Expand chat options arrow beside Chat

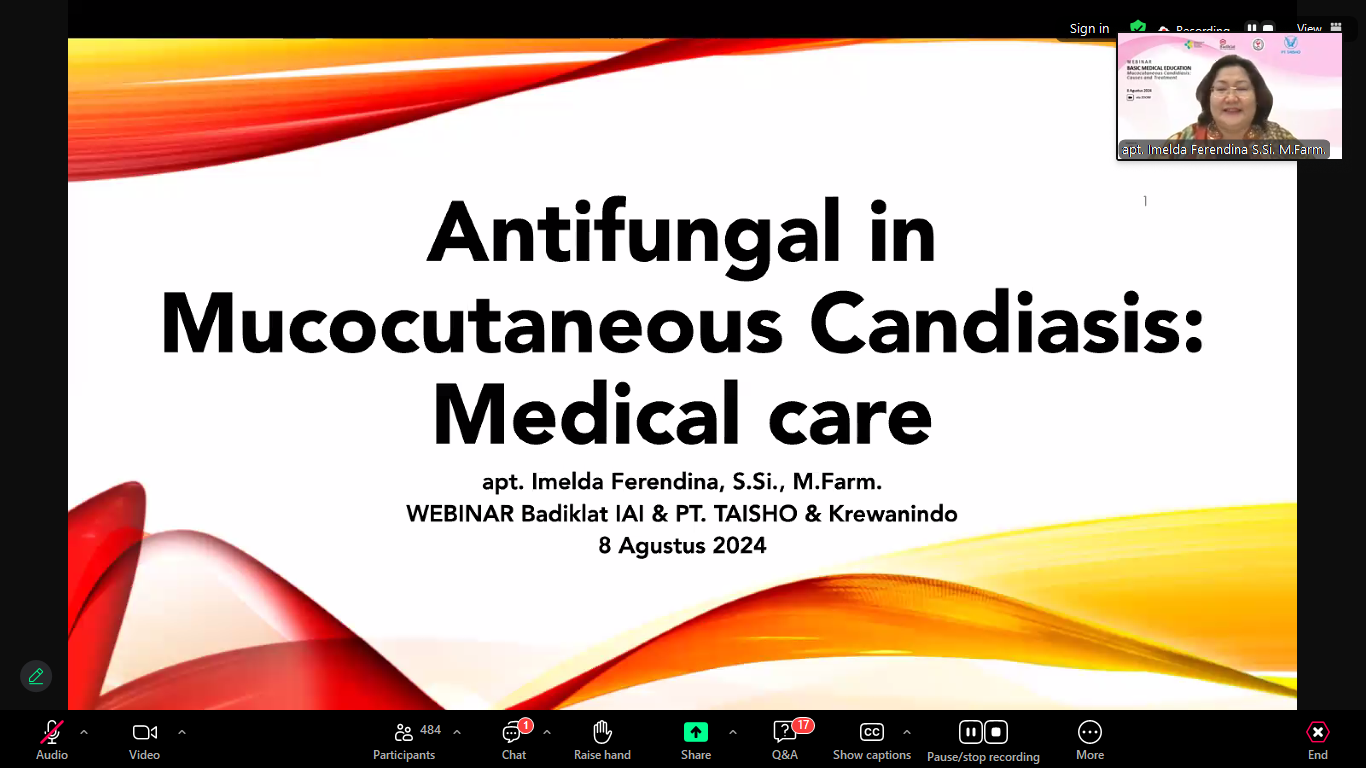547,732
